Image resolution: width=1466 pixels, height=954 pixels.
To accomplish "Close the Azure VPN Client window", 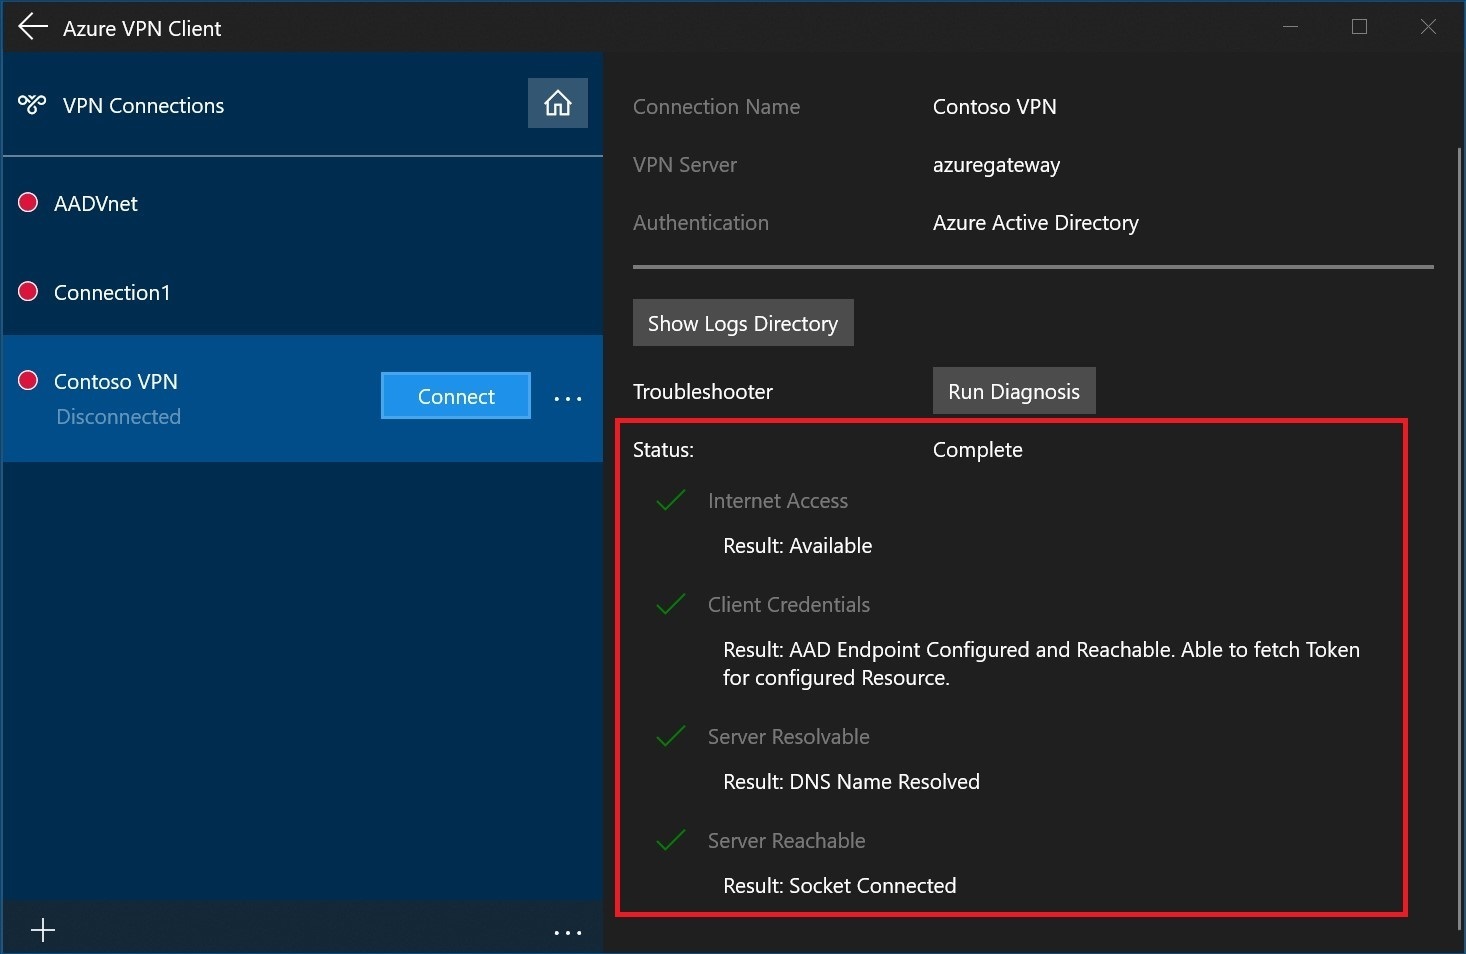I will click(1428, 27).
